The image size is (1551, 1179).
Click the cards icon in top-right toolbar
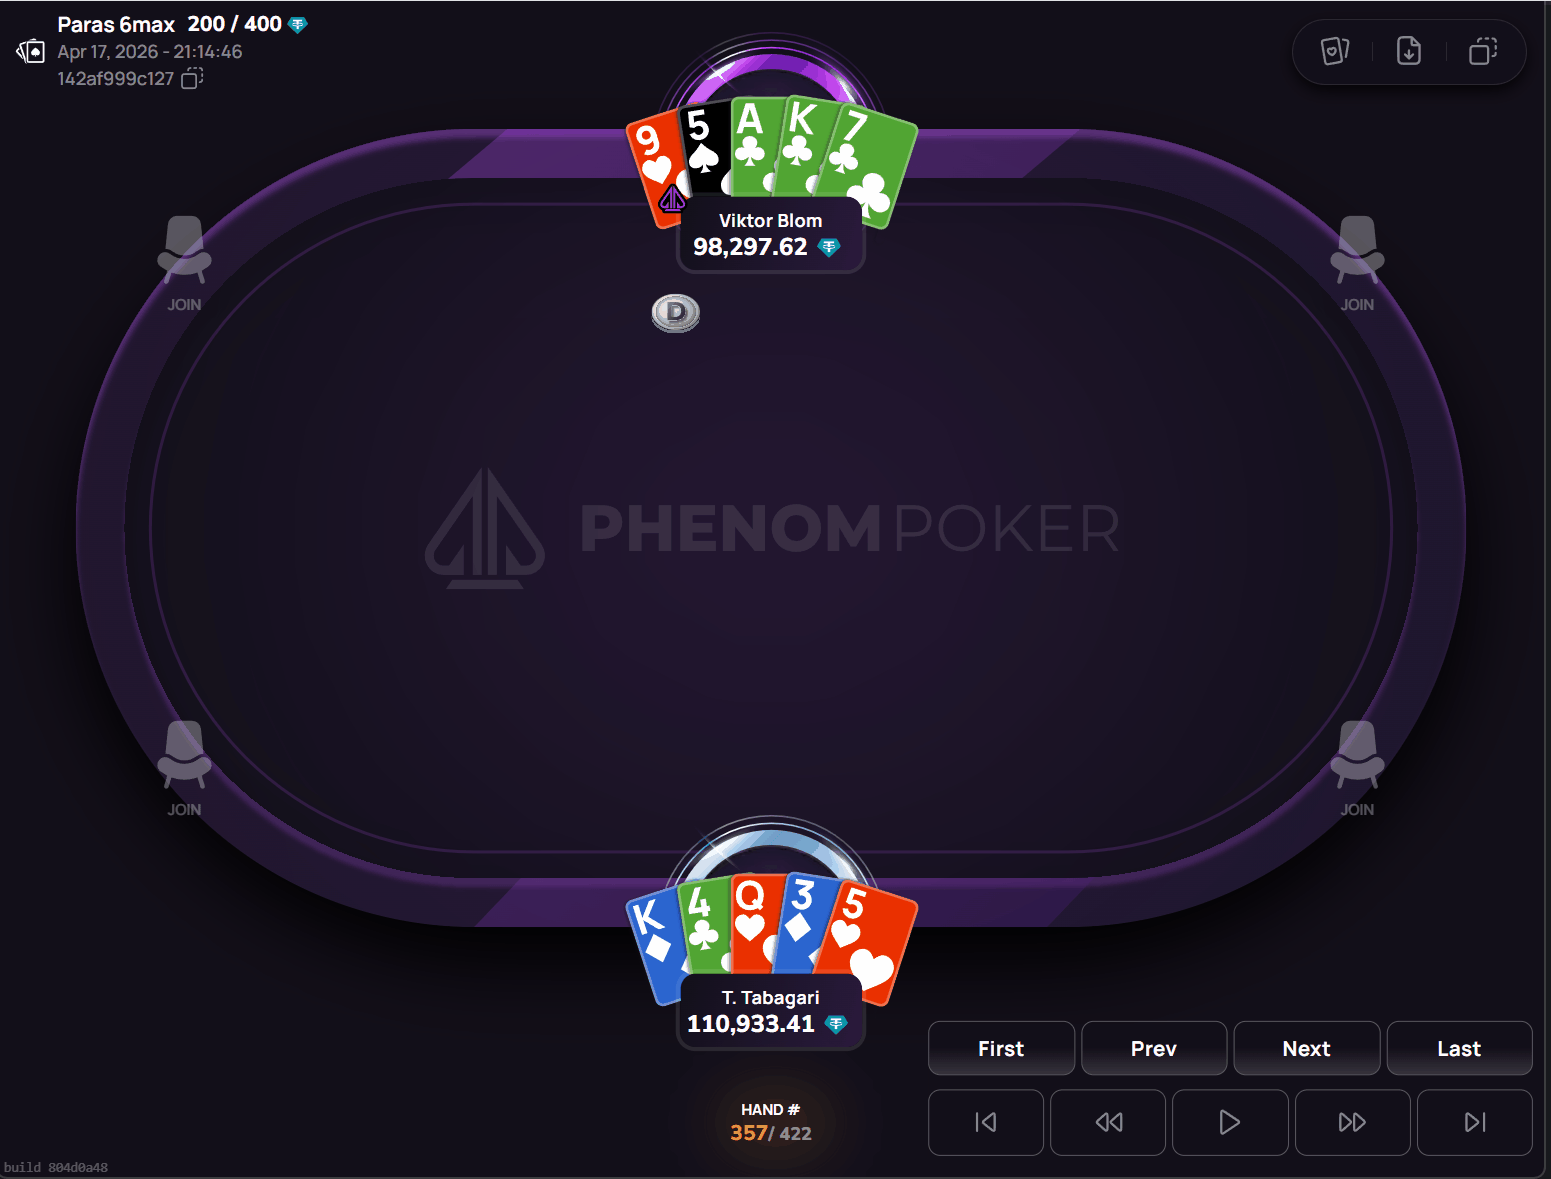[1335, 51]
